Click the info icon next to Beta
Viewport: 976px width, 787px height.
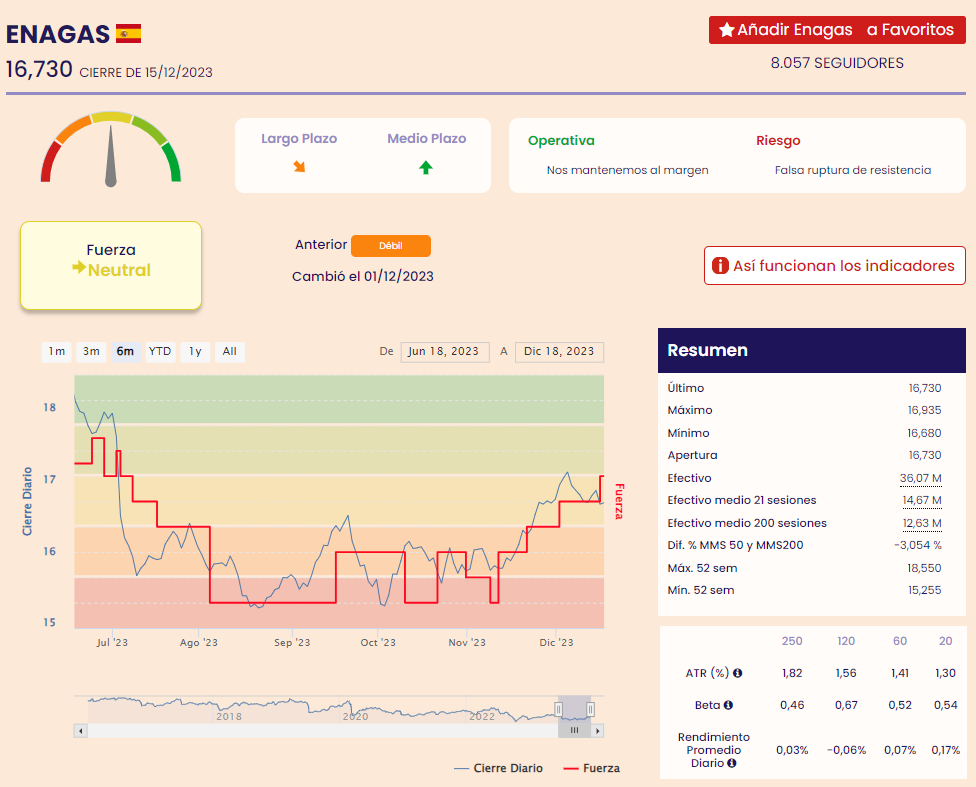(x=728, y=705)
